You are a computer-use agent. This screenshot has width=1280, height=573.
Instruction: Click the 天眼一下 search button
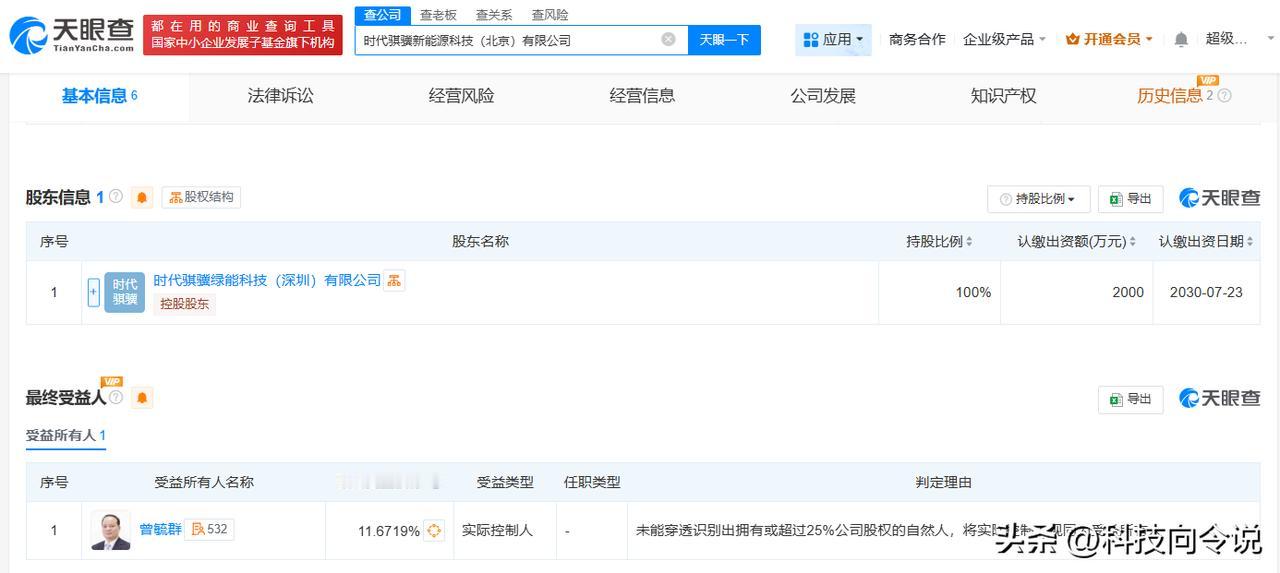coord(724,40)
